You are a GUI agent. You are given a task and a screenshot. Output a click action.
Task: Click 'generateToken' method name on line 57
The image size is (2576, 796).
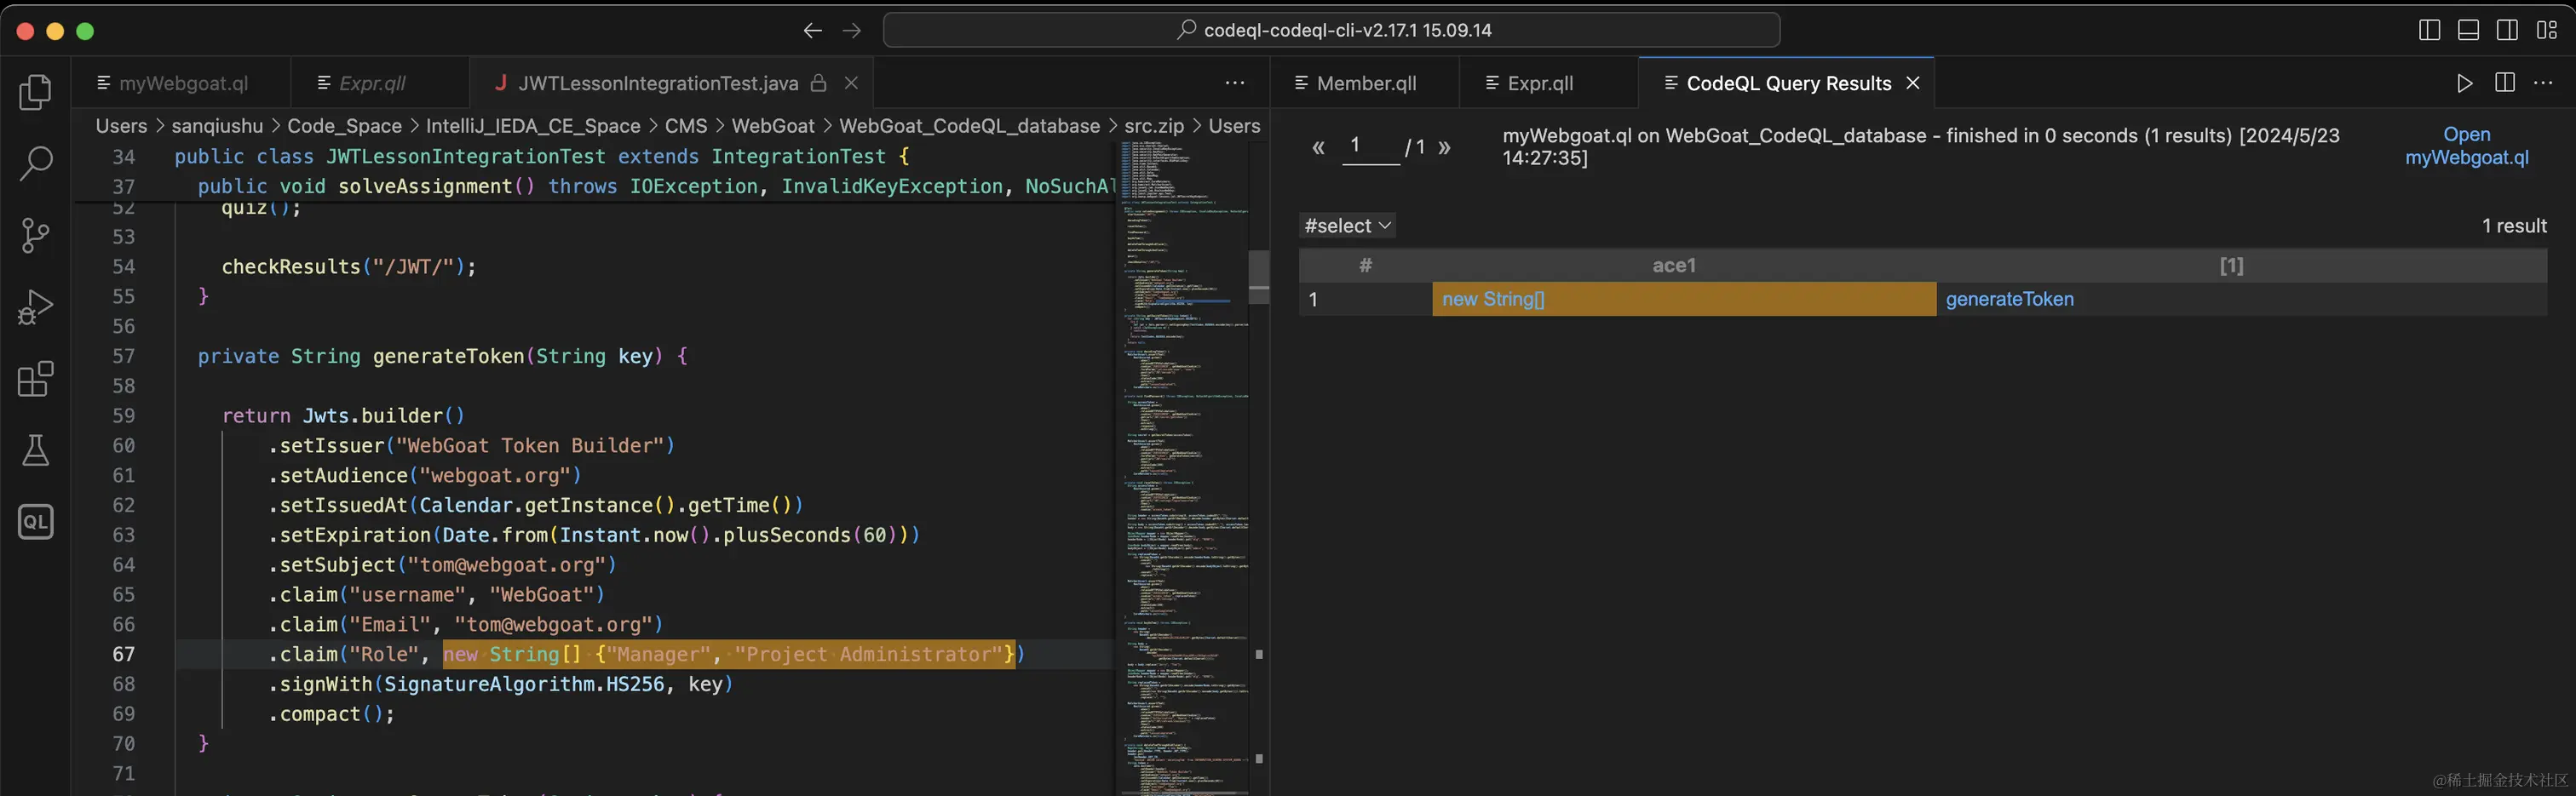448,356
